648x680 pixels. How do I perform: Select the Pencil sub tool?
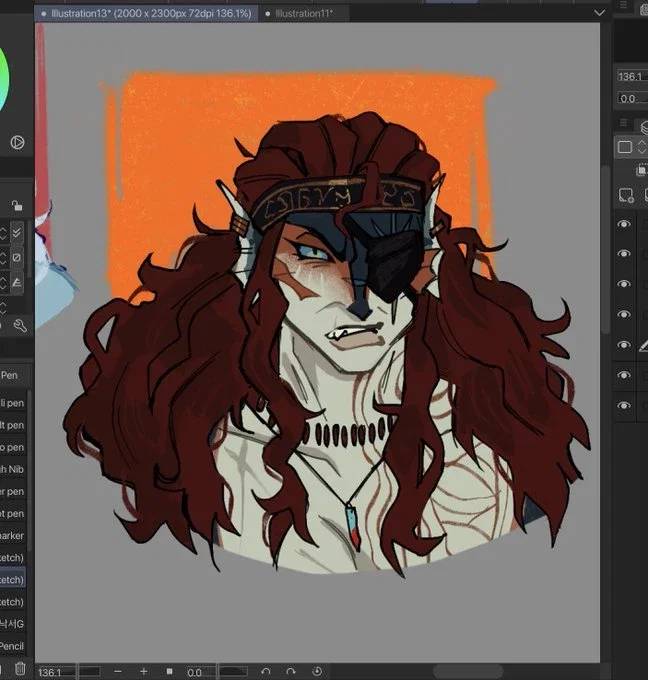13,646
